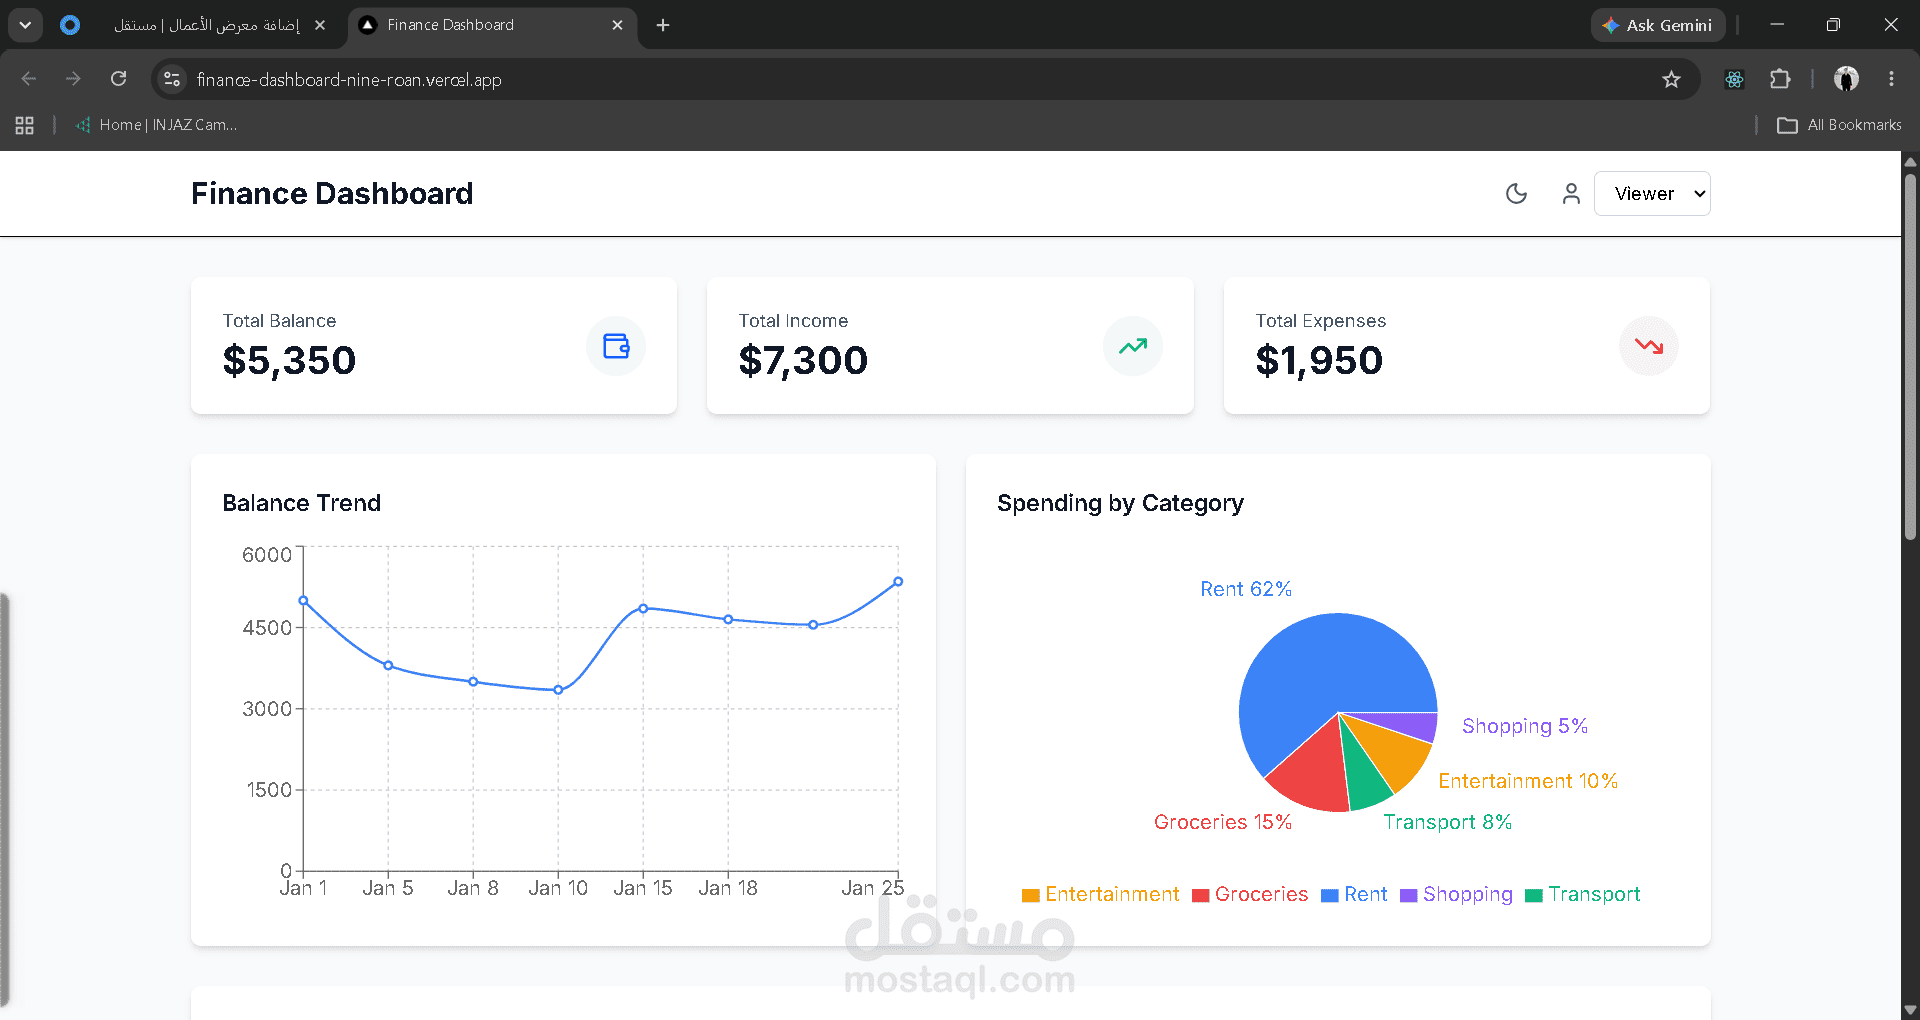The image size is (1920, 1020).
Task: Click the blue Rent legend swatch
Action: point(1330,895)
